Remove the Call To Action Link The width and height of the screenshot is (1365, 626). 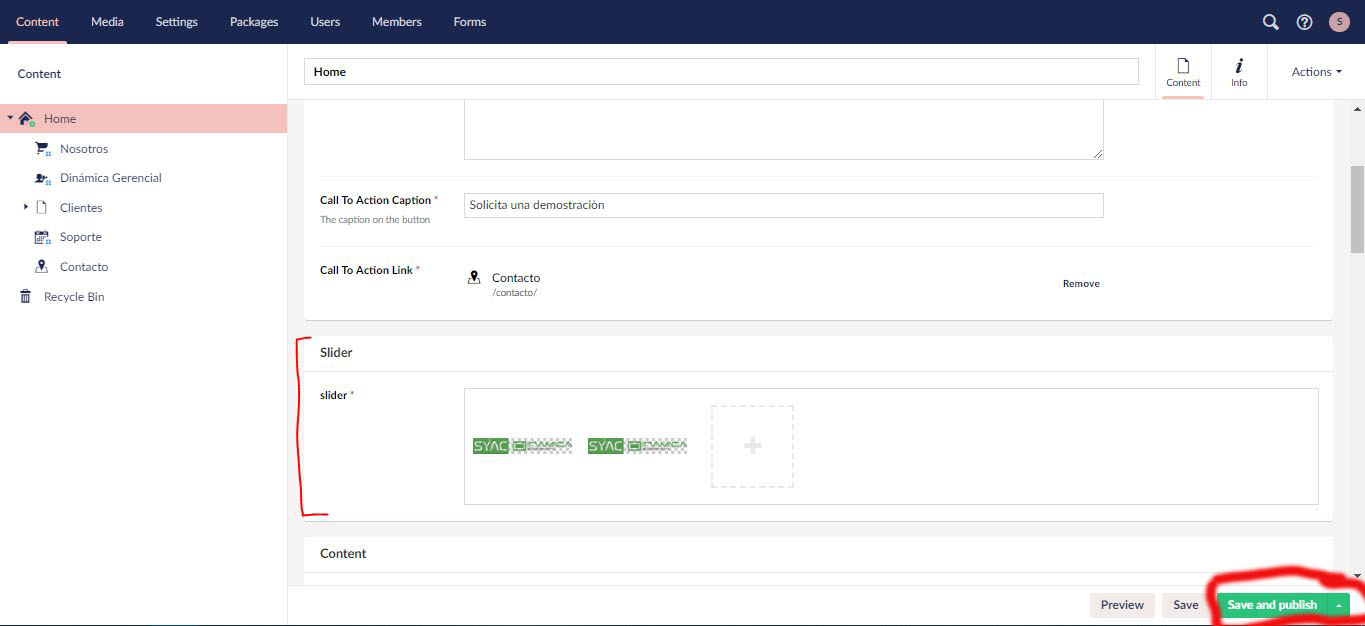click(x=1081, y=284)
